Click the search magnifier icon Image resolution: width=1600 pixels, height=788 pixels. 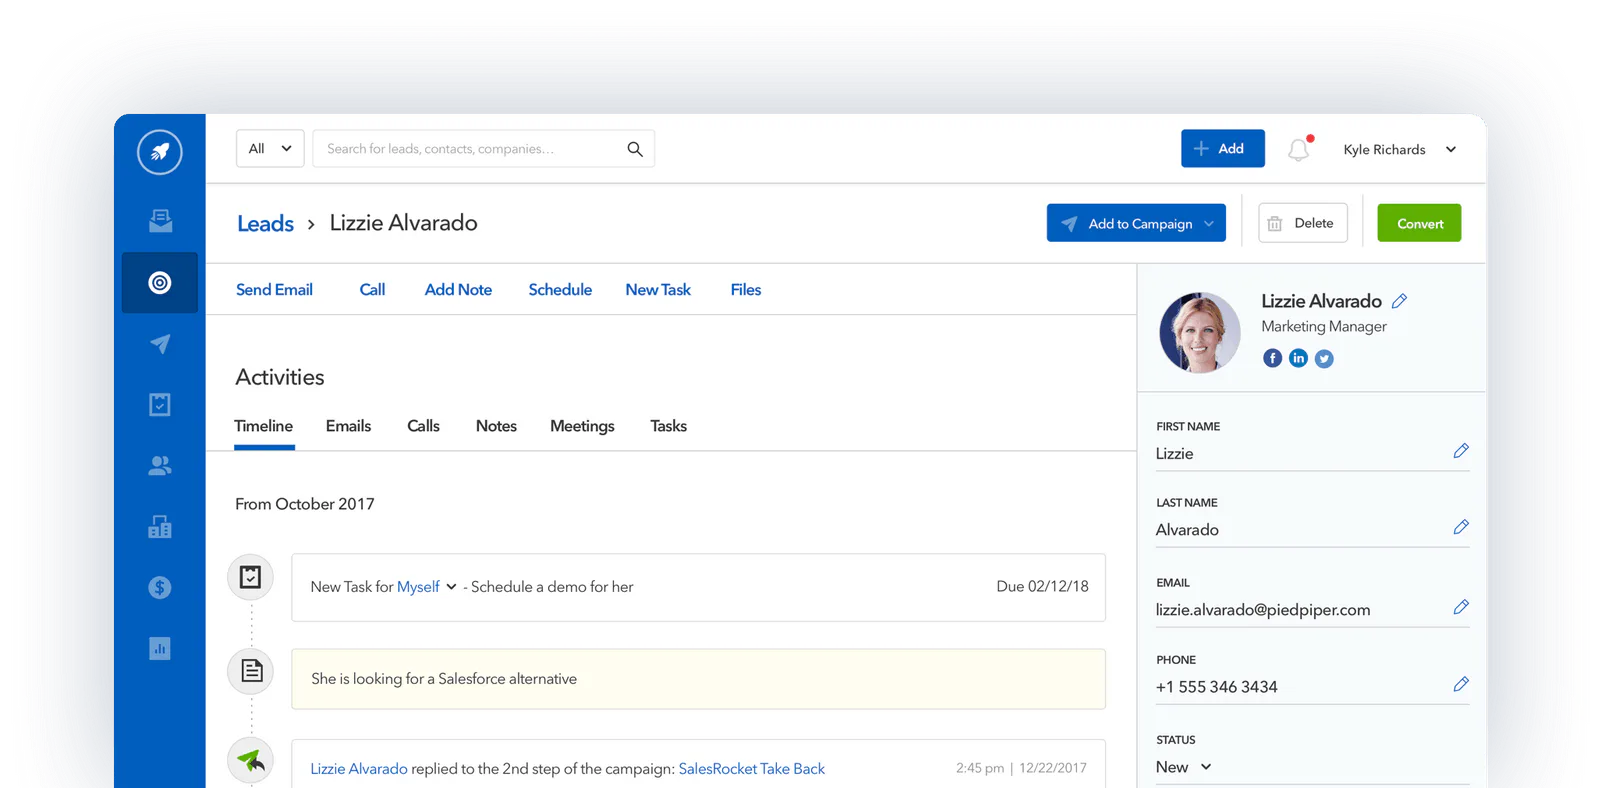(635, 149)
